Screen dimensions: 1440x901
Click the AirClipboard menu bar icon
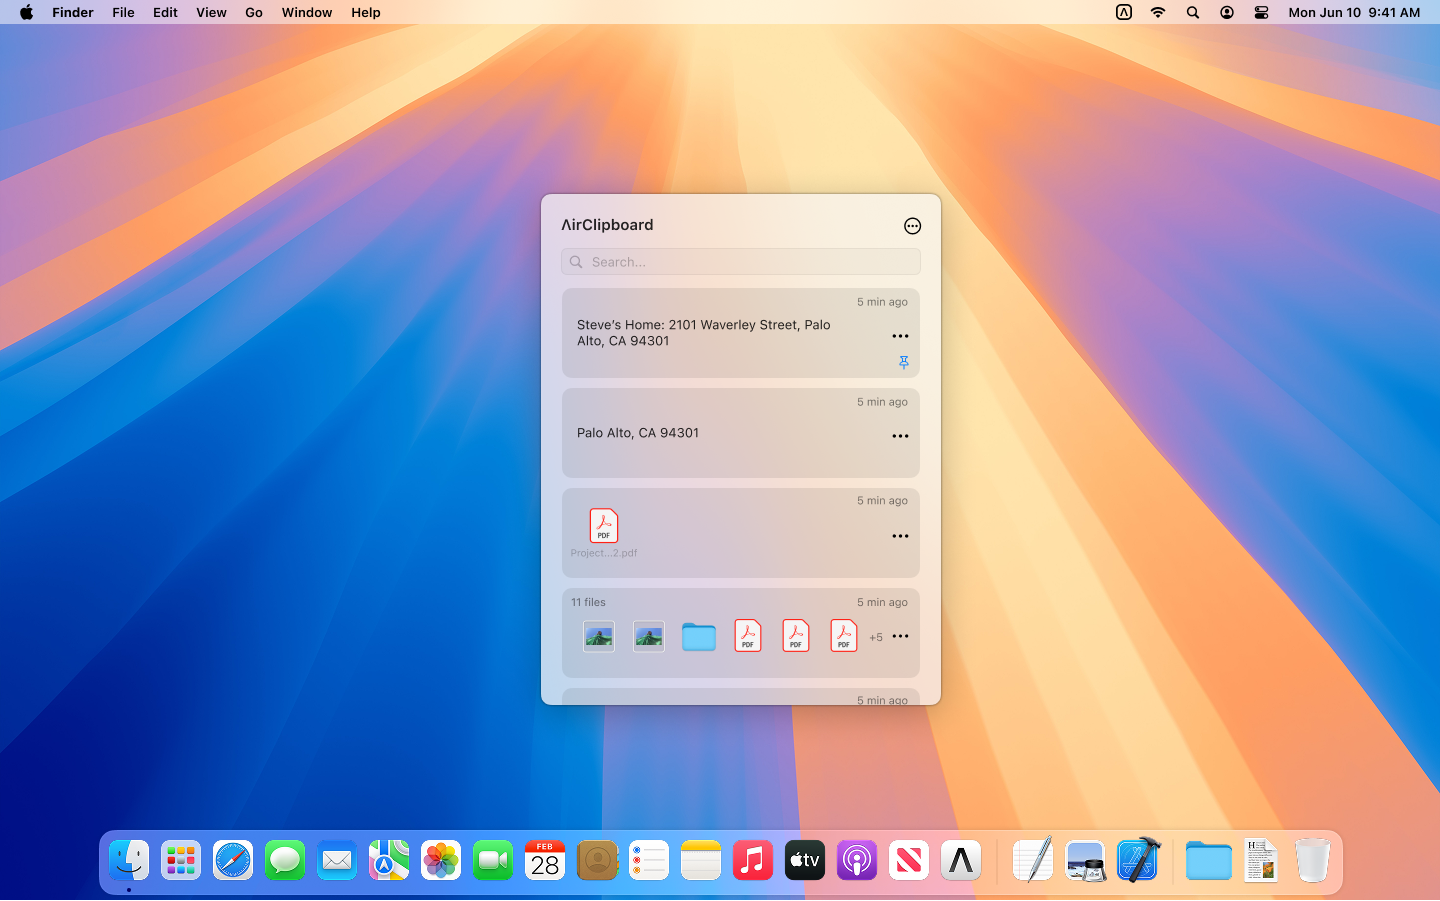tap(1124, 12)
